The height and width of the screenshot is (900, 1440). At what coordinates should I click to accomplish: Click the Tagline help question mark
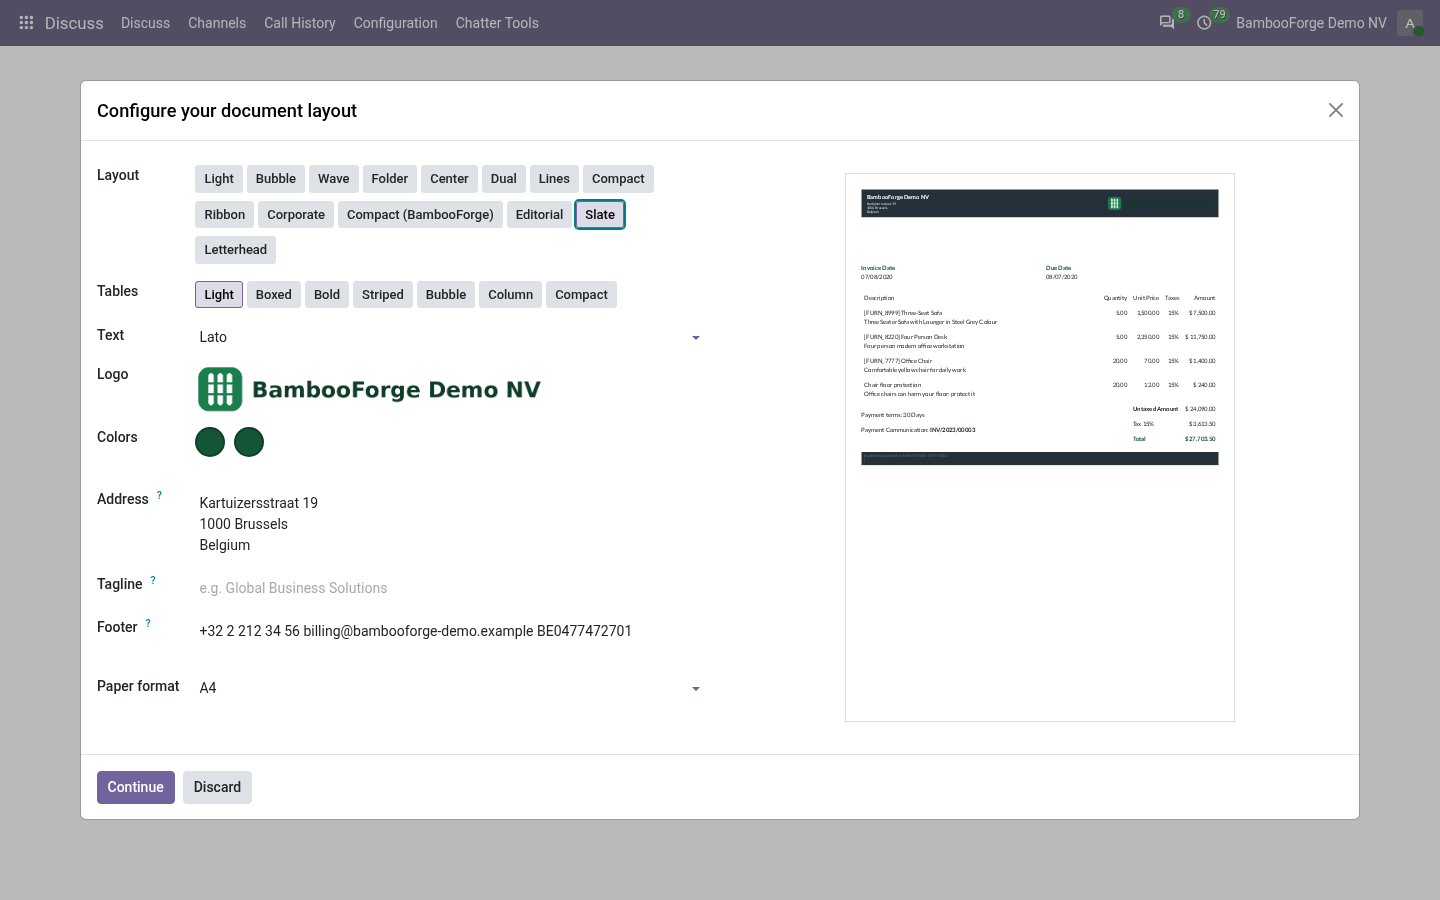[x=153, y=580]
